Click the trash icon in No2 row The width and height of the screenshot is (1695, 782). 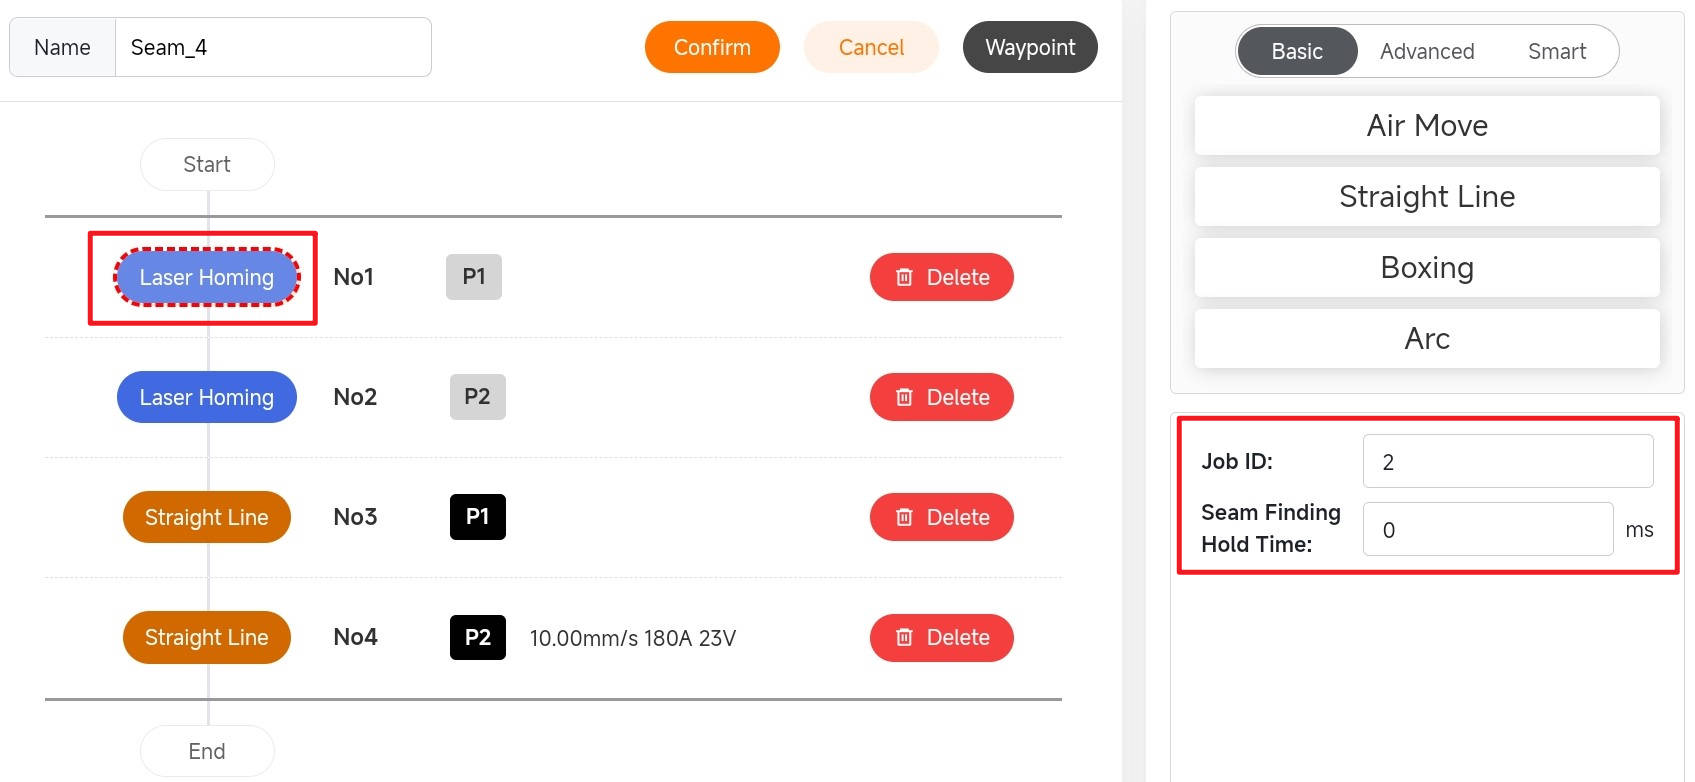point(904,397)
